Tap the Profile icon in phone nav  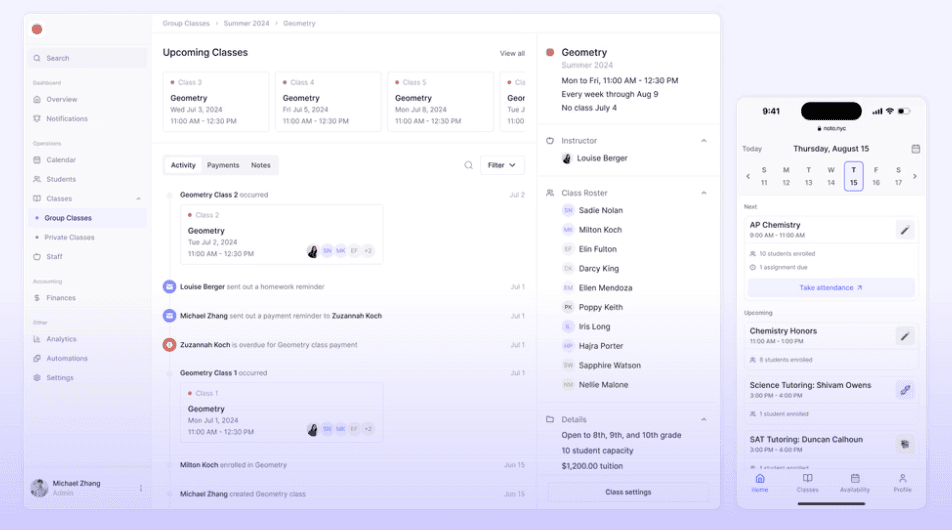pos(902,478)
